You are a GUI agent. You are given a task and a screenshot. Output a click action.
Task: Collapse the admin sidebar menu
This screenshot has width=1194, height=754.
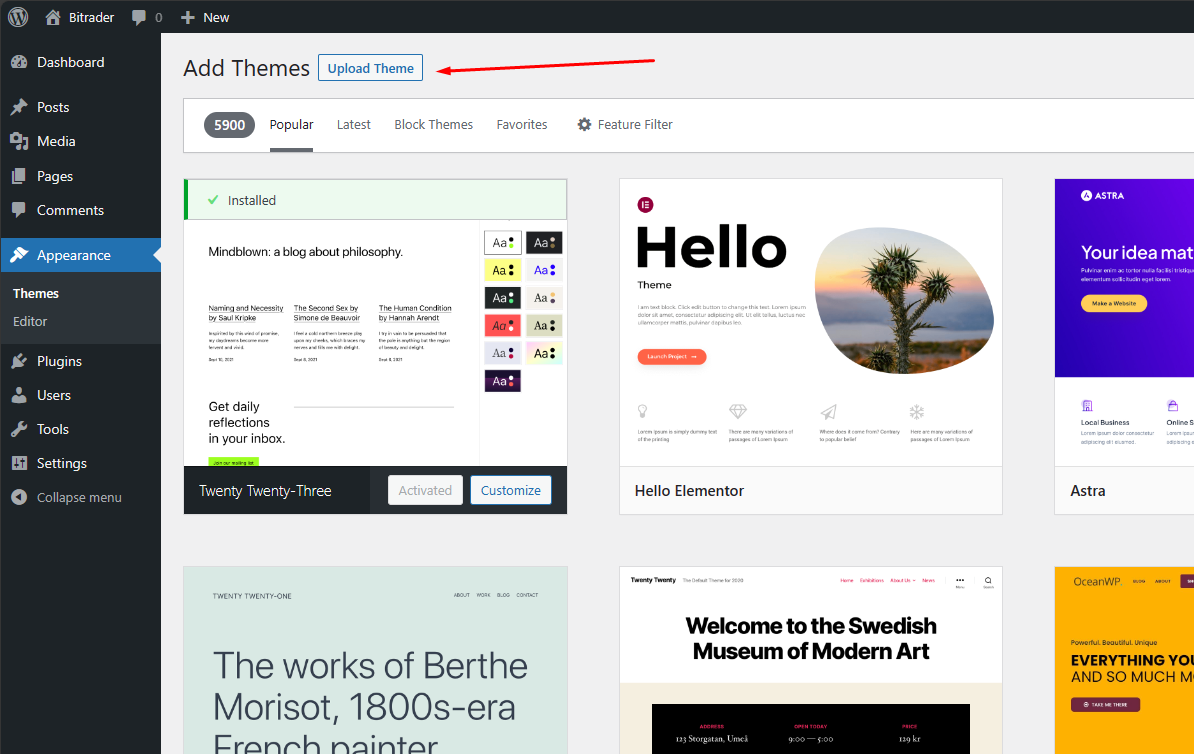78,497
